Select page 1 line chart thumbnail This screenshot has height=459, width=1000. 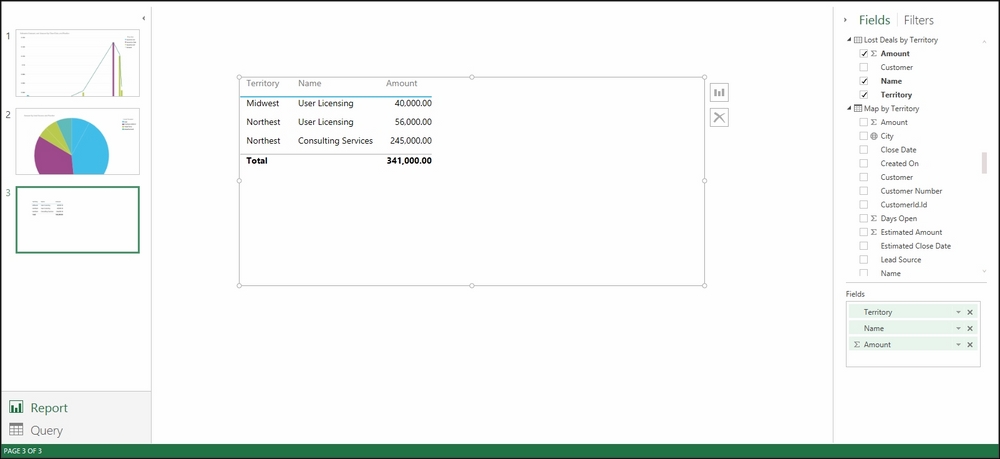click(x=78, y=62)
